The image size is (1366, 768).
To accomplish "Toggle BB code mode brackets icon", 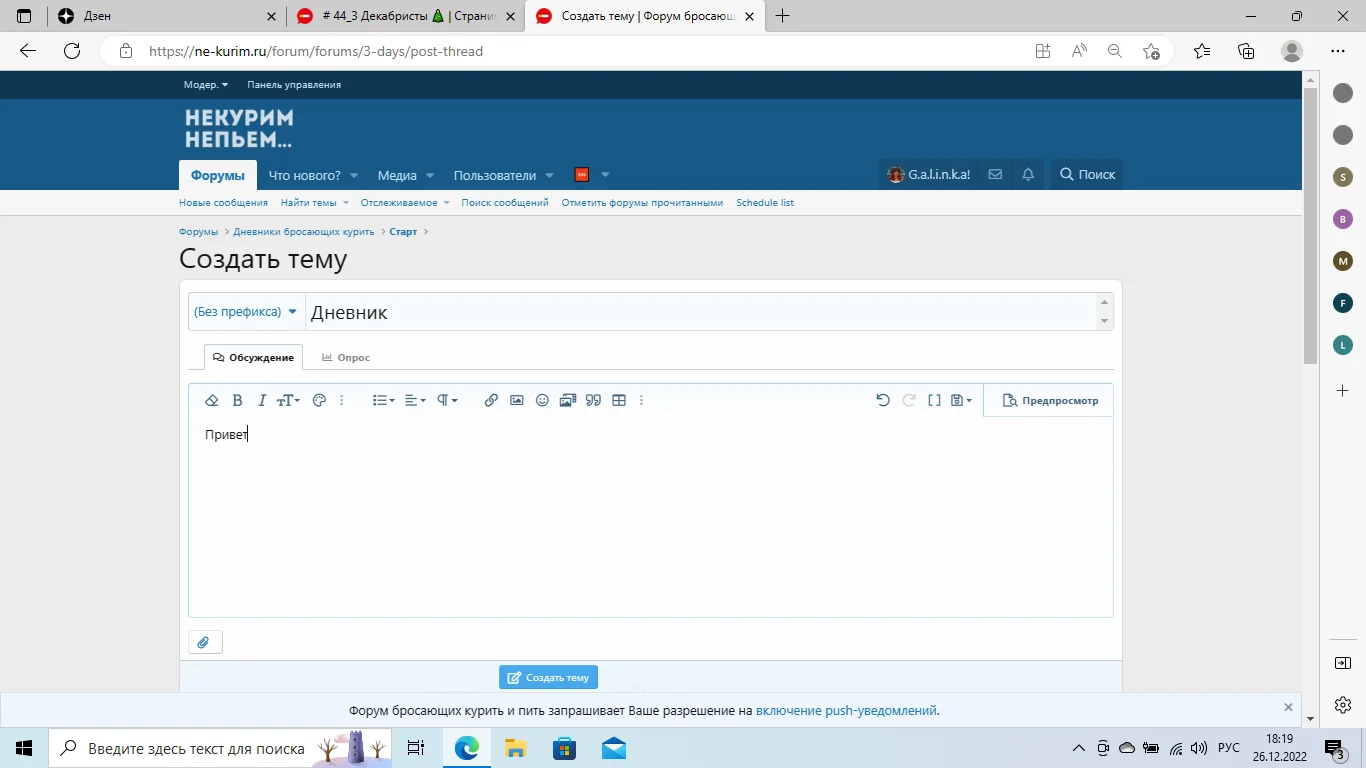I will point(934,400).
